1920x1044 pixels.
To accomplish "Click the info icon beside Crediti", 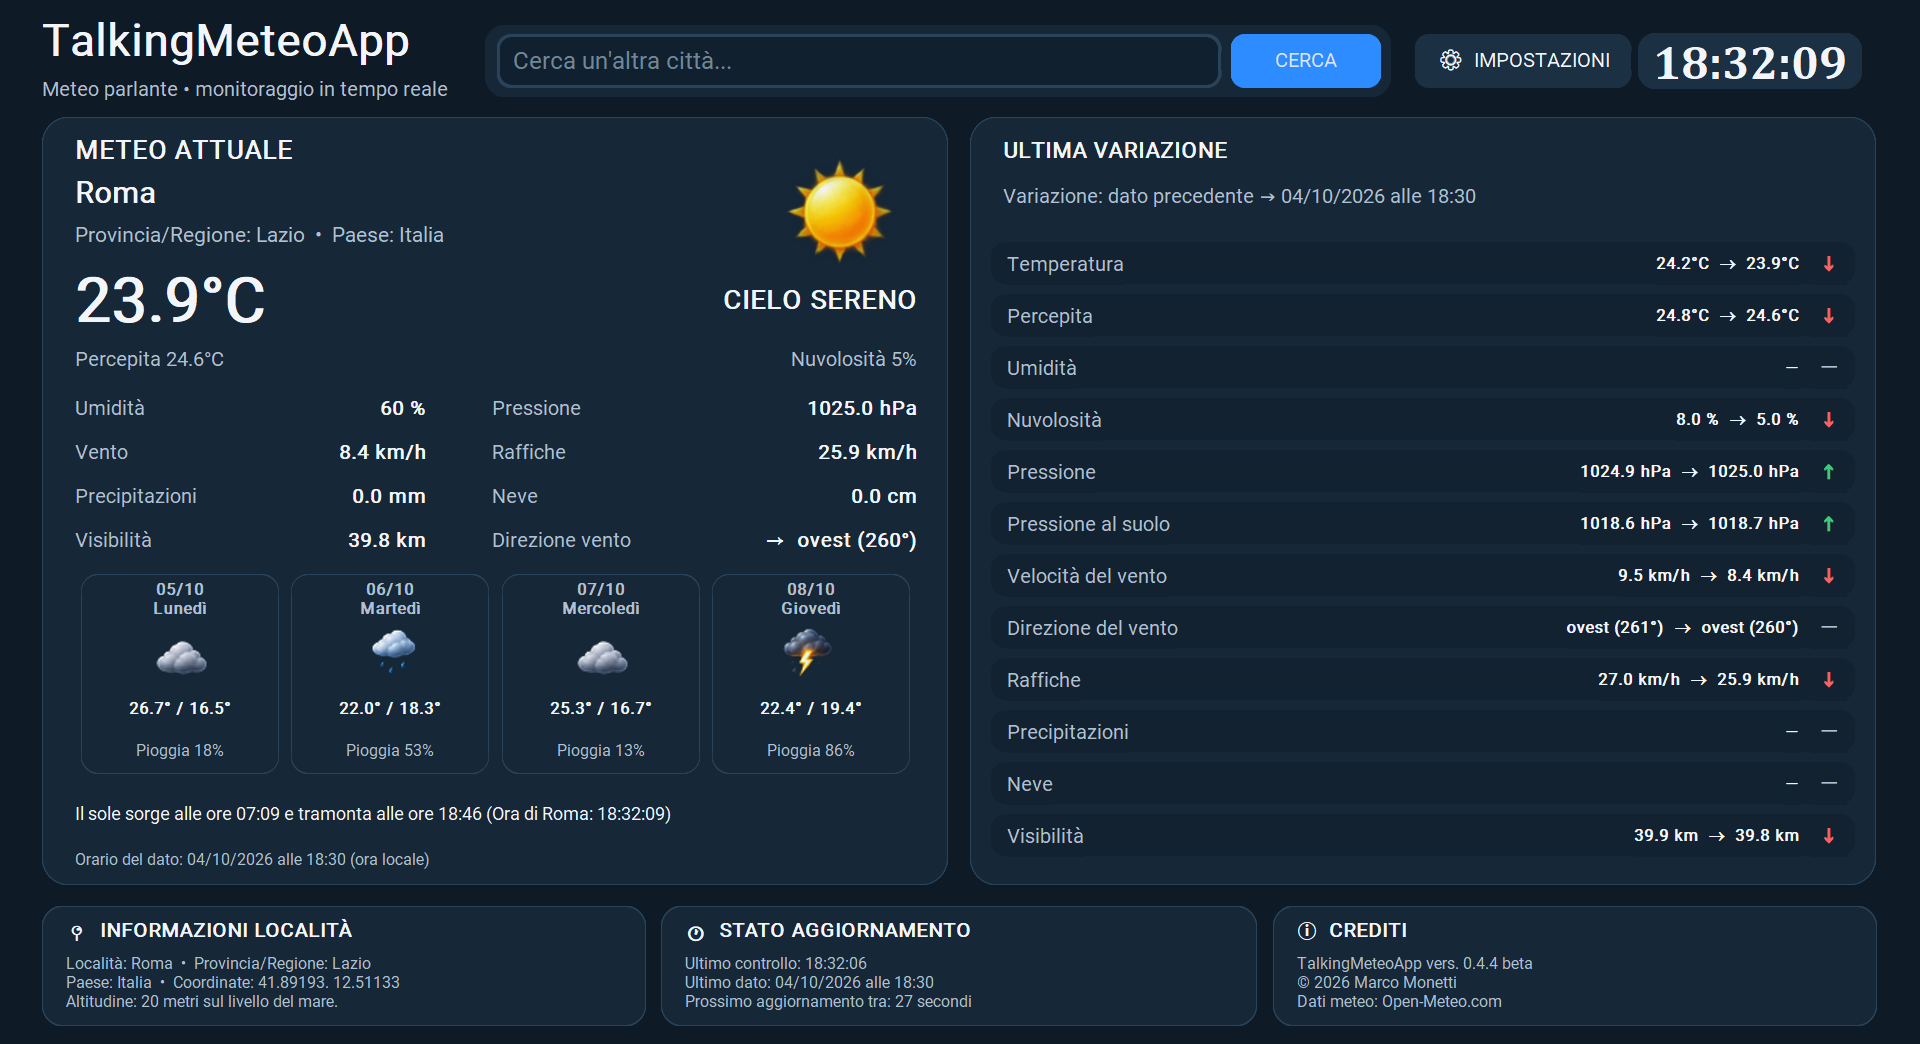I will [x=1307, y=931].
